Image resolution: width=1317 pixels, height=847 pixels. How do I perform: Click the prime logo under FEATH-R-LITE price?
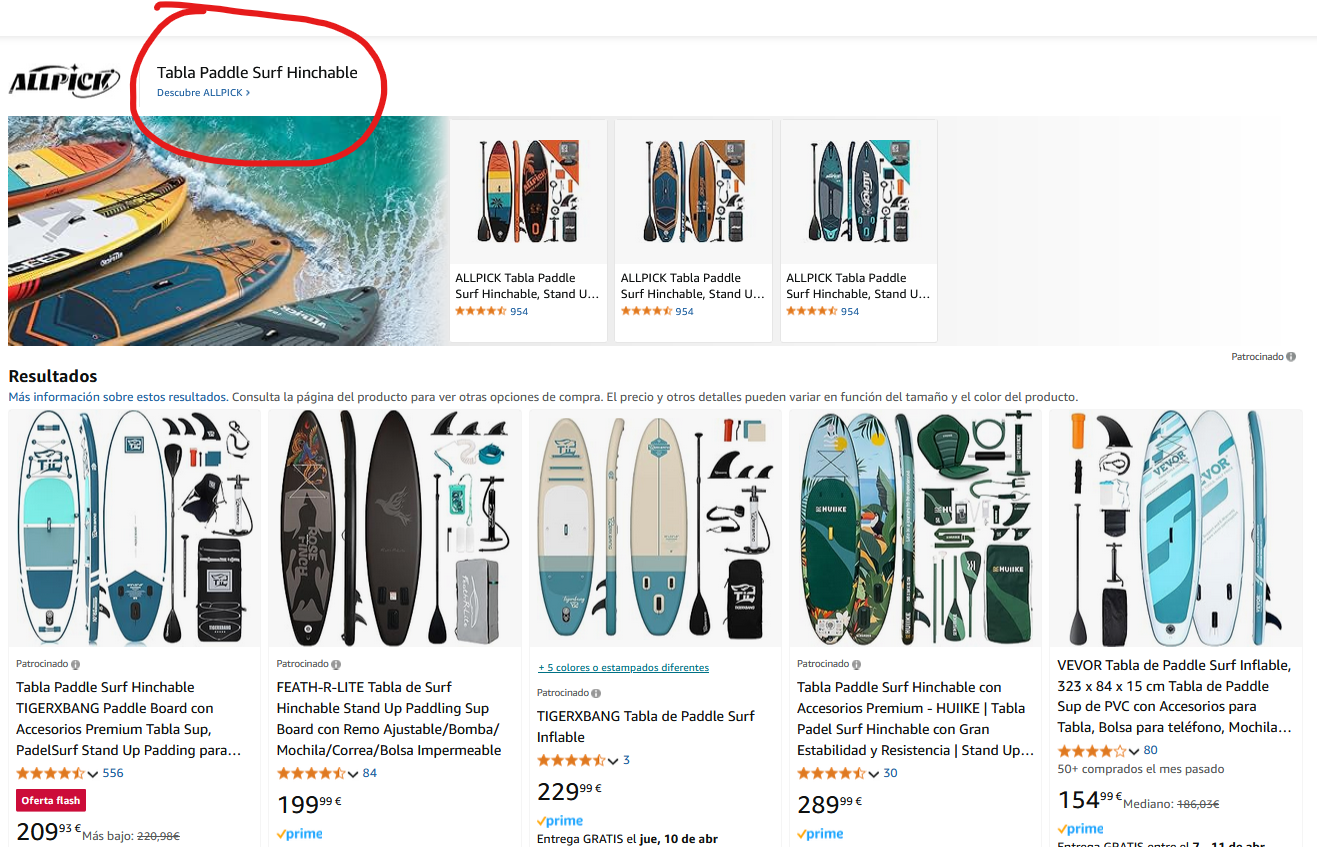(300, 834)
